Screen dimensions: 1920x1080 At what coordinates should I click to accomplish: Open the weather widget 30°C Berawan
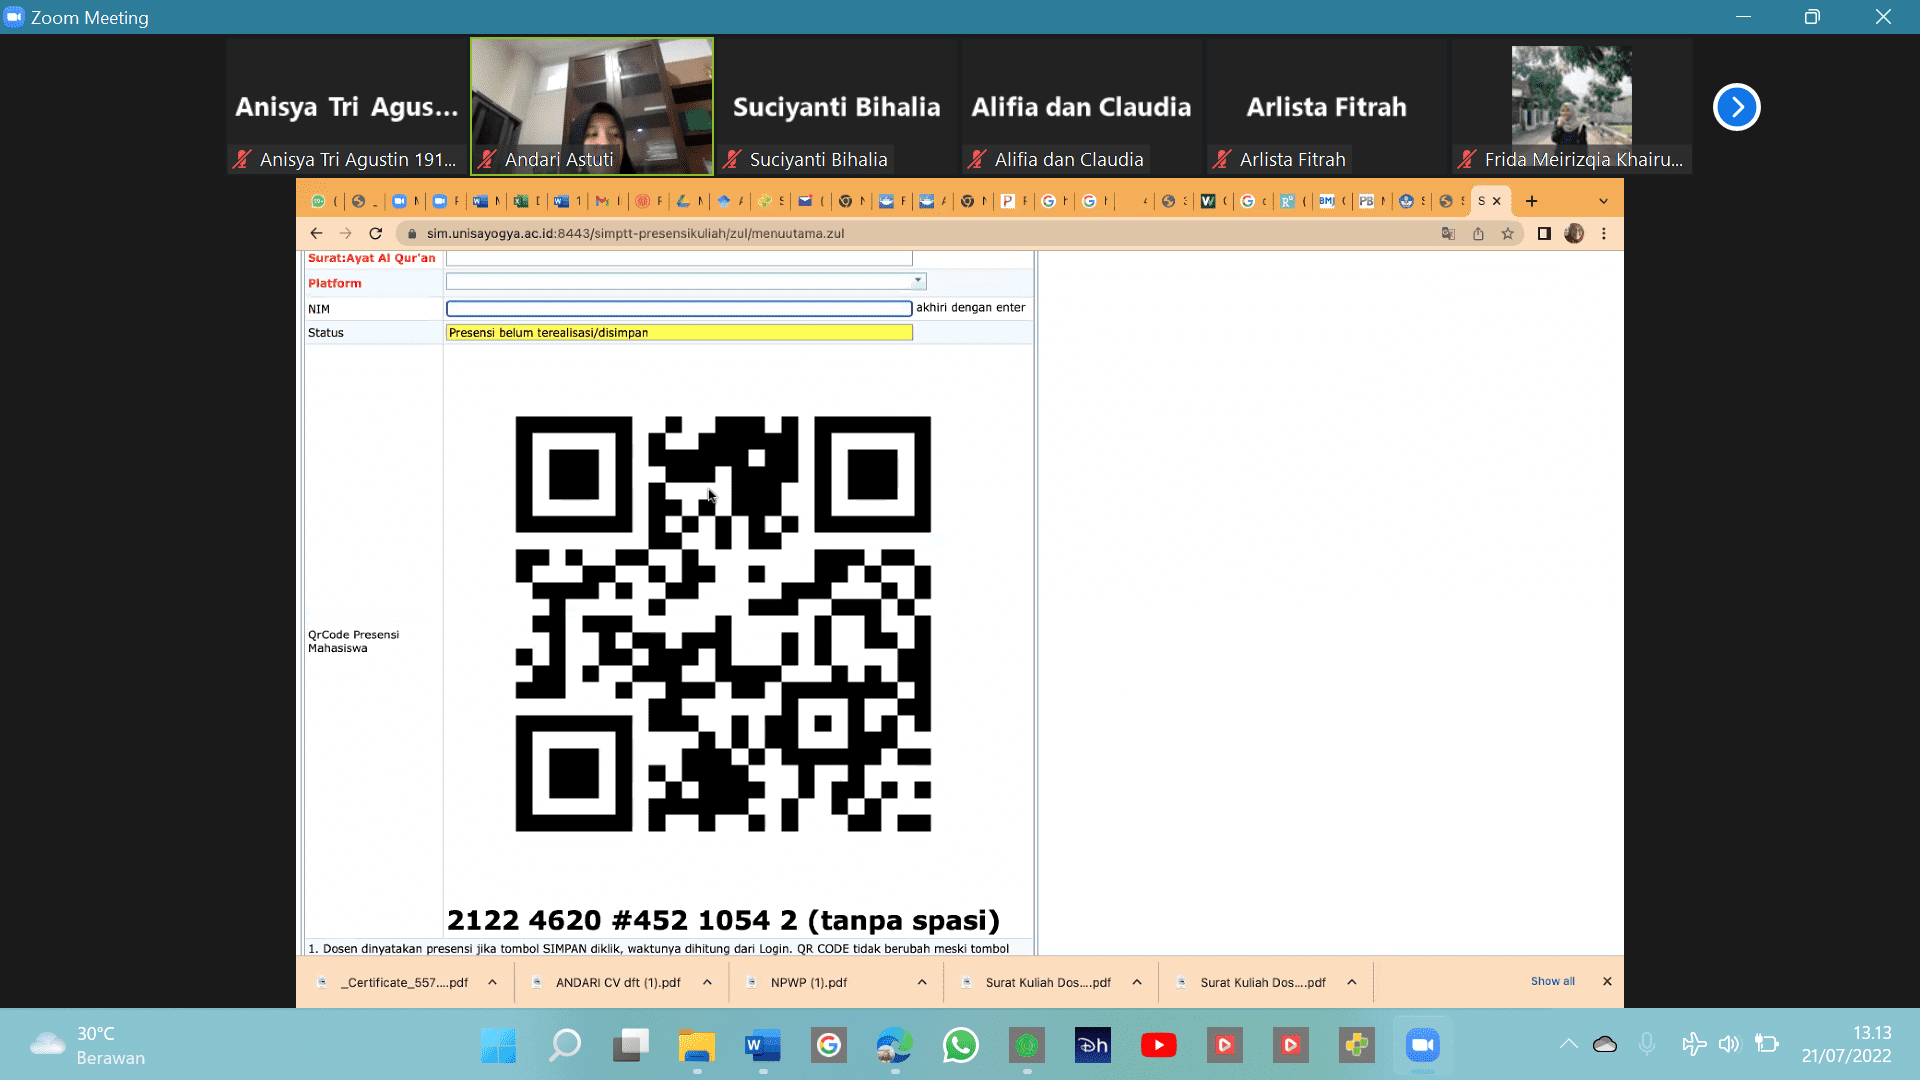[88, 1045]
